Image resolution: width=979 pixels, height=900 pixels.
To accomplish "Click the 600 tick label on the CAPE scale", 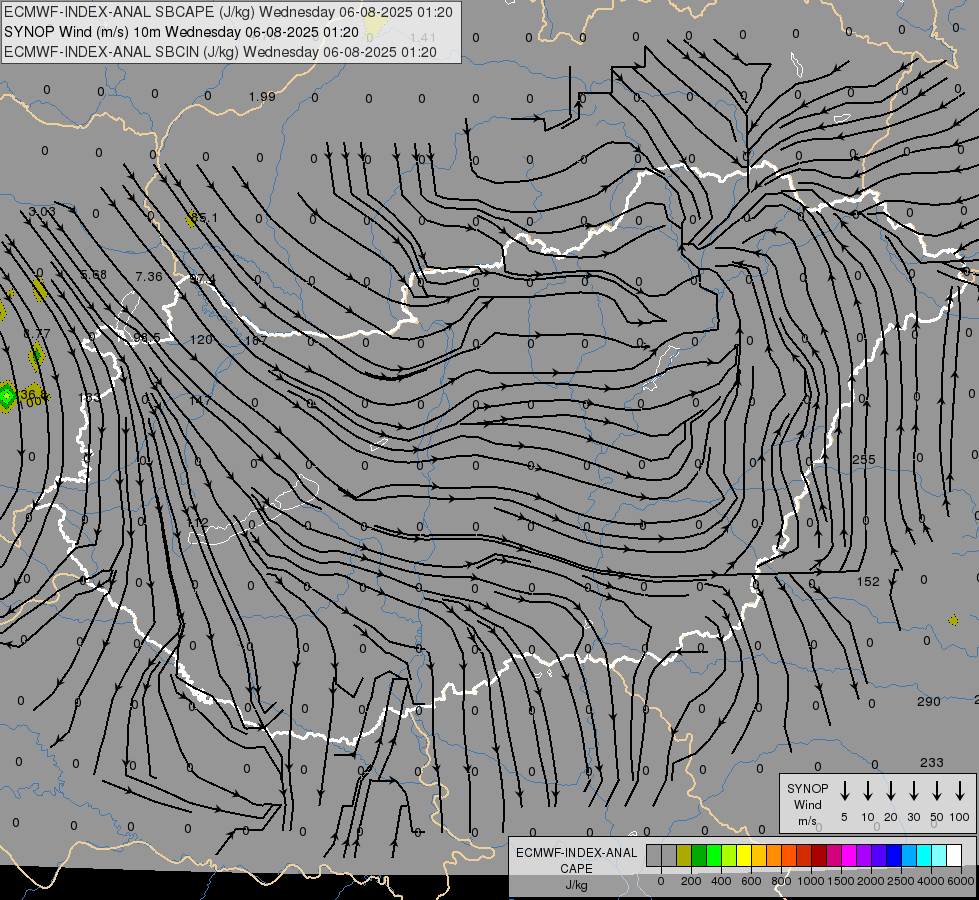I will (751, 881).
